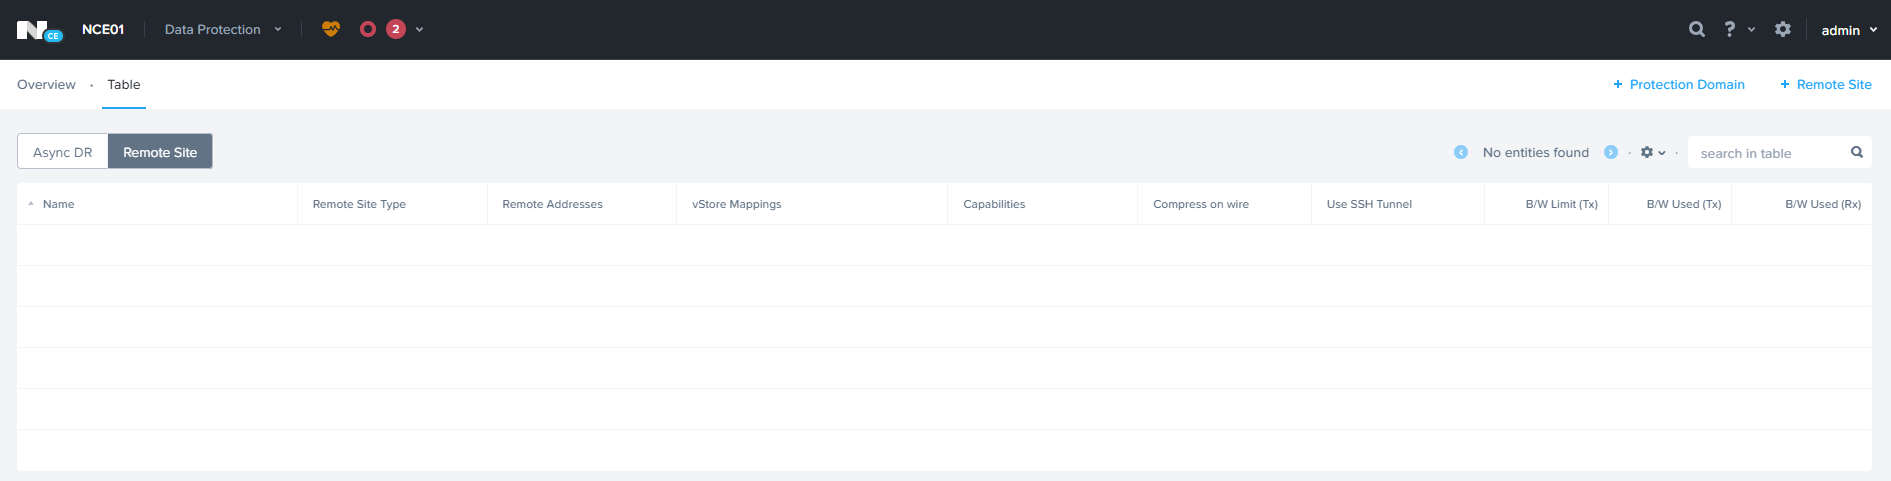Click the help question mark icon

[1730, 29]
